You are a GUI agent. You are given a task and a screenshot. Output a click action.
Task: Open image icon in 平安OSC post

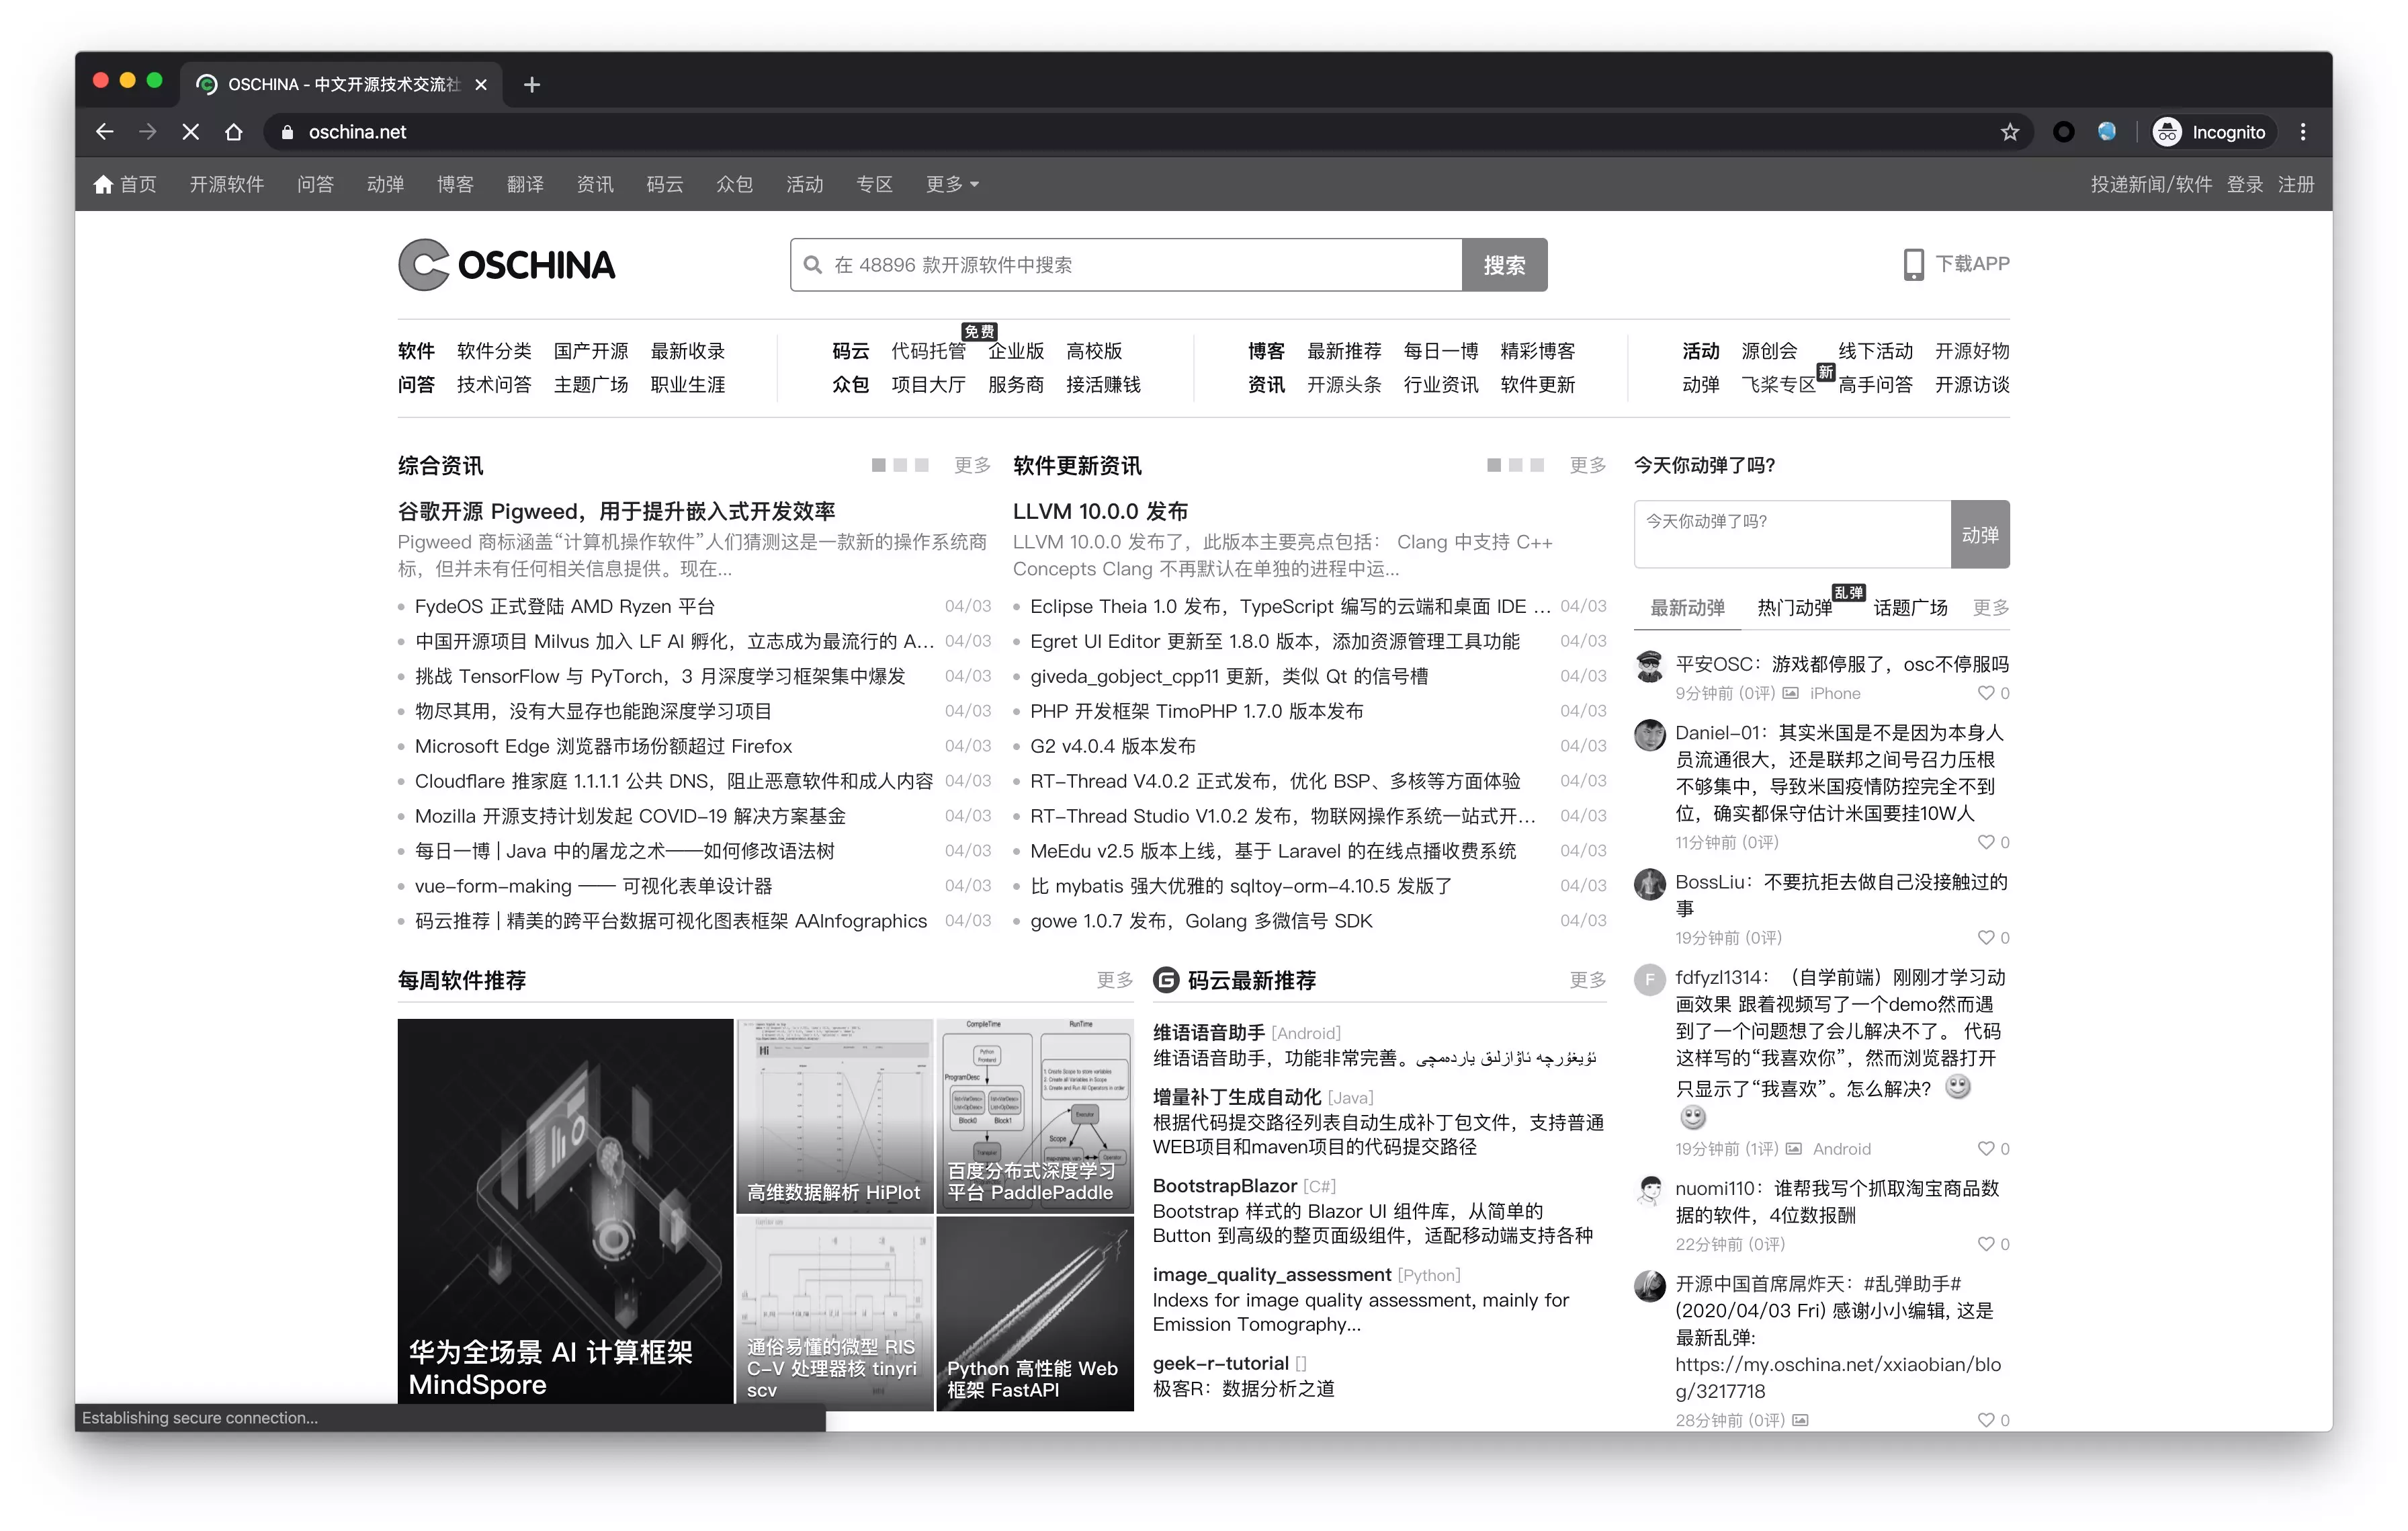click(1791, 693)
